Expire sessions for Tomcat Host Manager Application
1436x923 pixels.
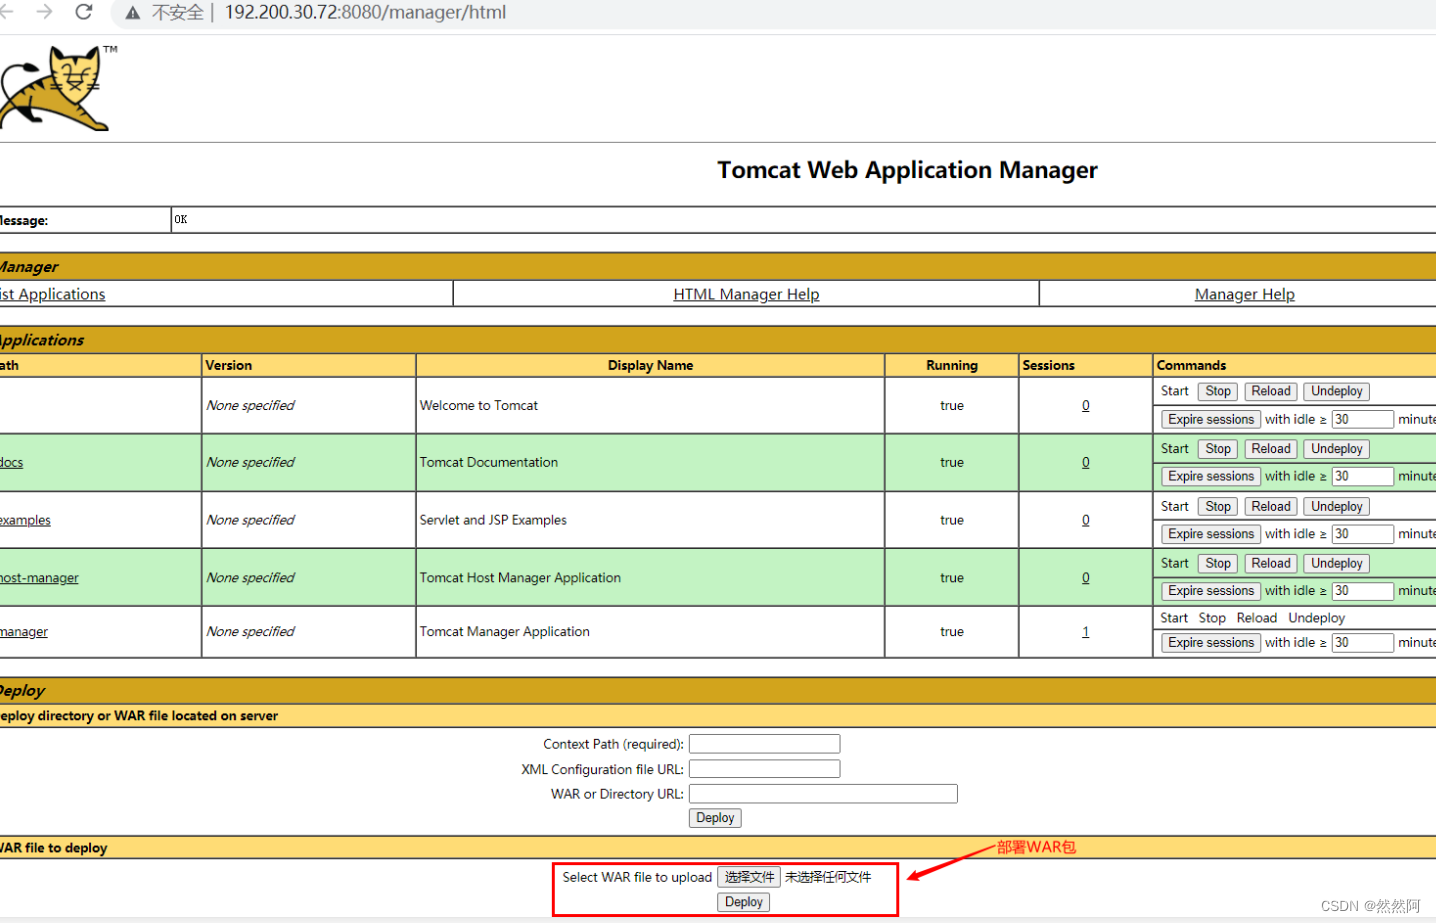click(1210, 592)
